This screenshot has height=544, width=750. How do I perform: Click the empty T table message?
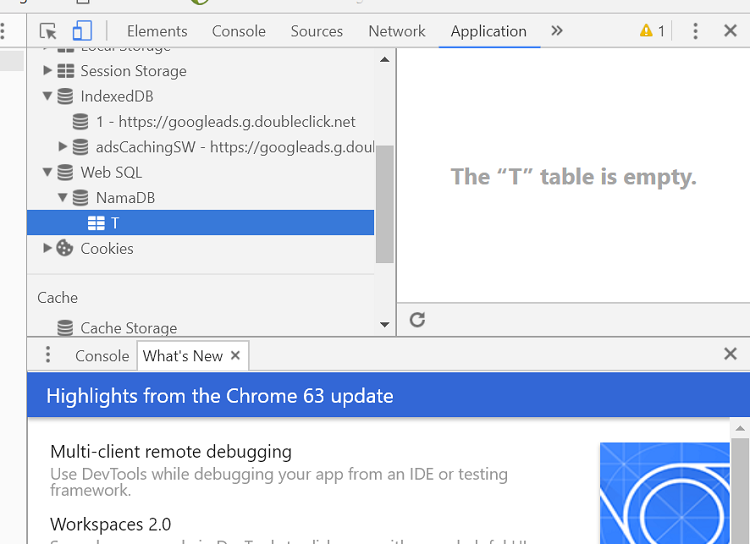click(573, 177)
